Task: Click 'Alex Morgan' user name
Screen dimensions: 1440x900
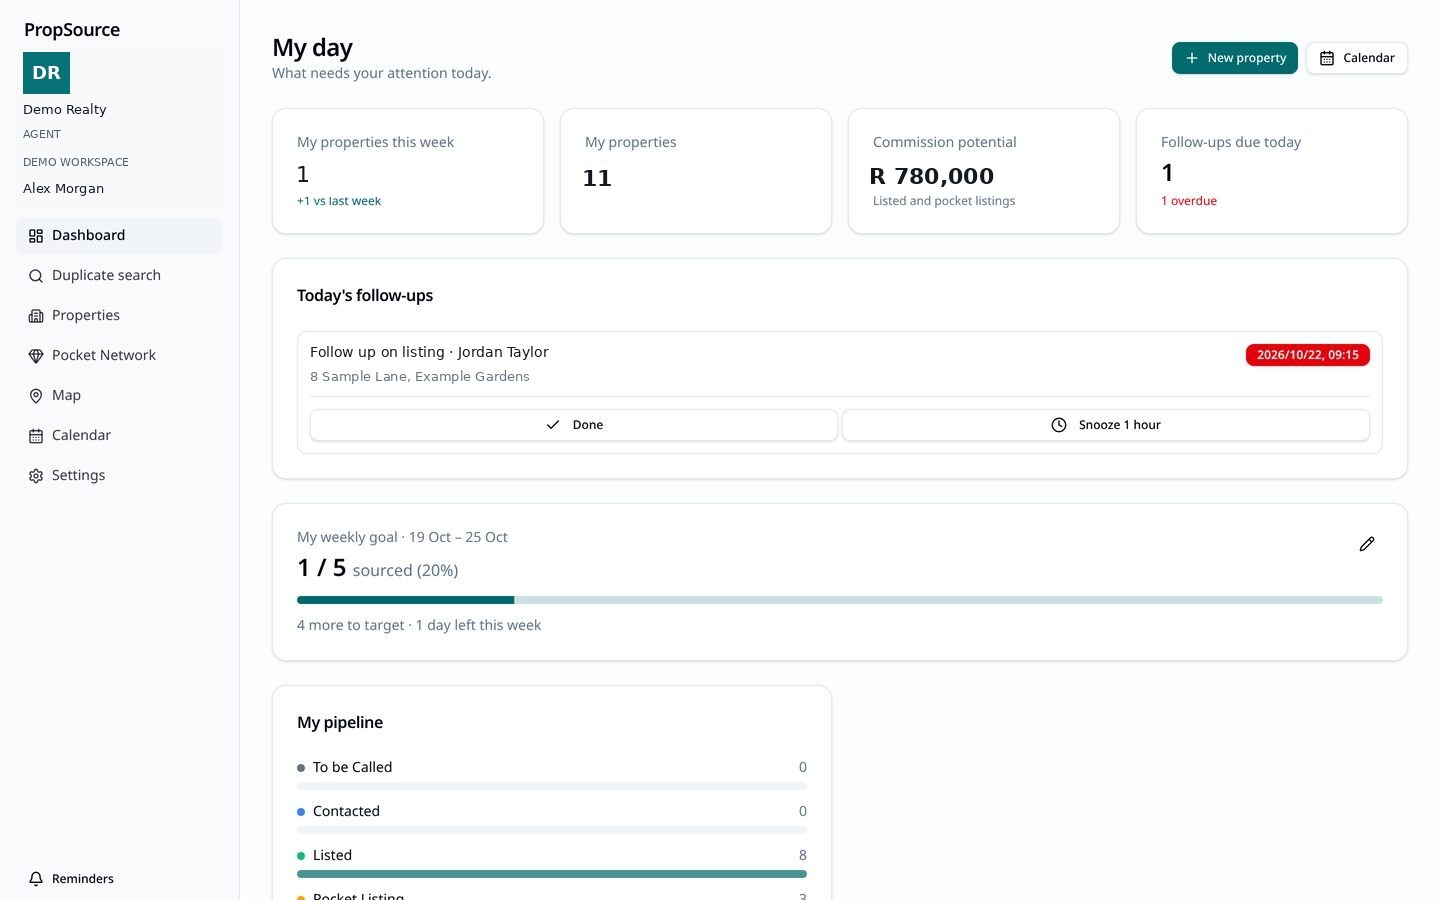Action: click(x=64, y=189)
